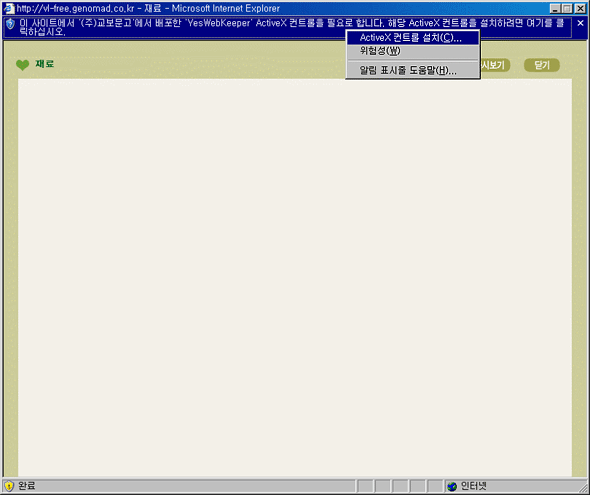Click the '완료' status text
Image resolution: width=590 pixels, height=495 pixels.
(27, 486)
